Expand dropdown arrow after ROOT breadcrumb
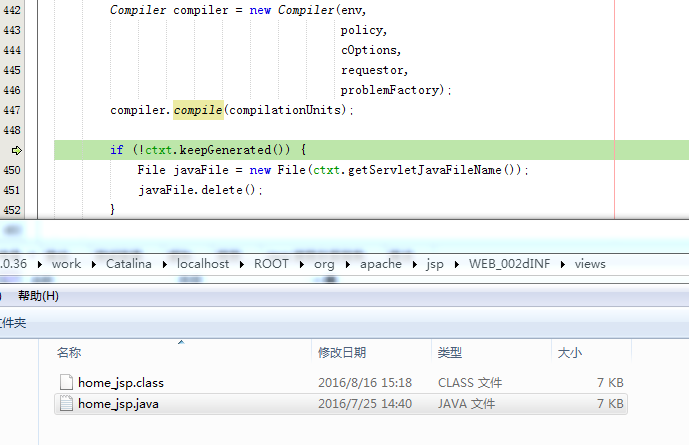Viewport: 689px width, 445px height. [301, 264]
